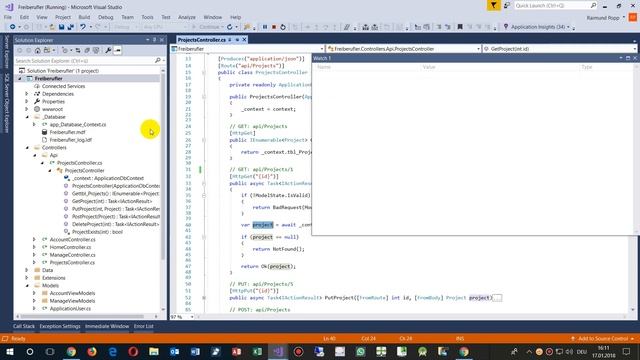Select the GetProject(int) method node
The width and height of the screenshot is (640, 360).
(x=112, y=201)
